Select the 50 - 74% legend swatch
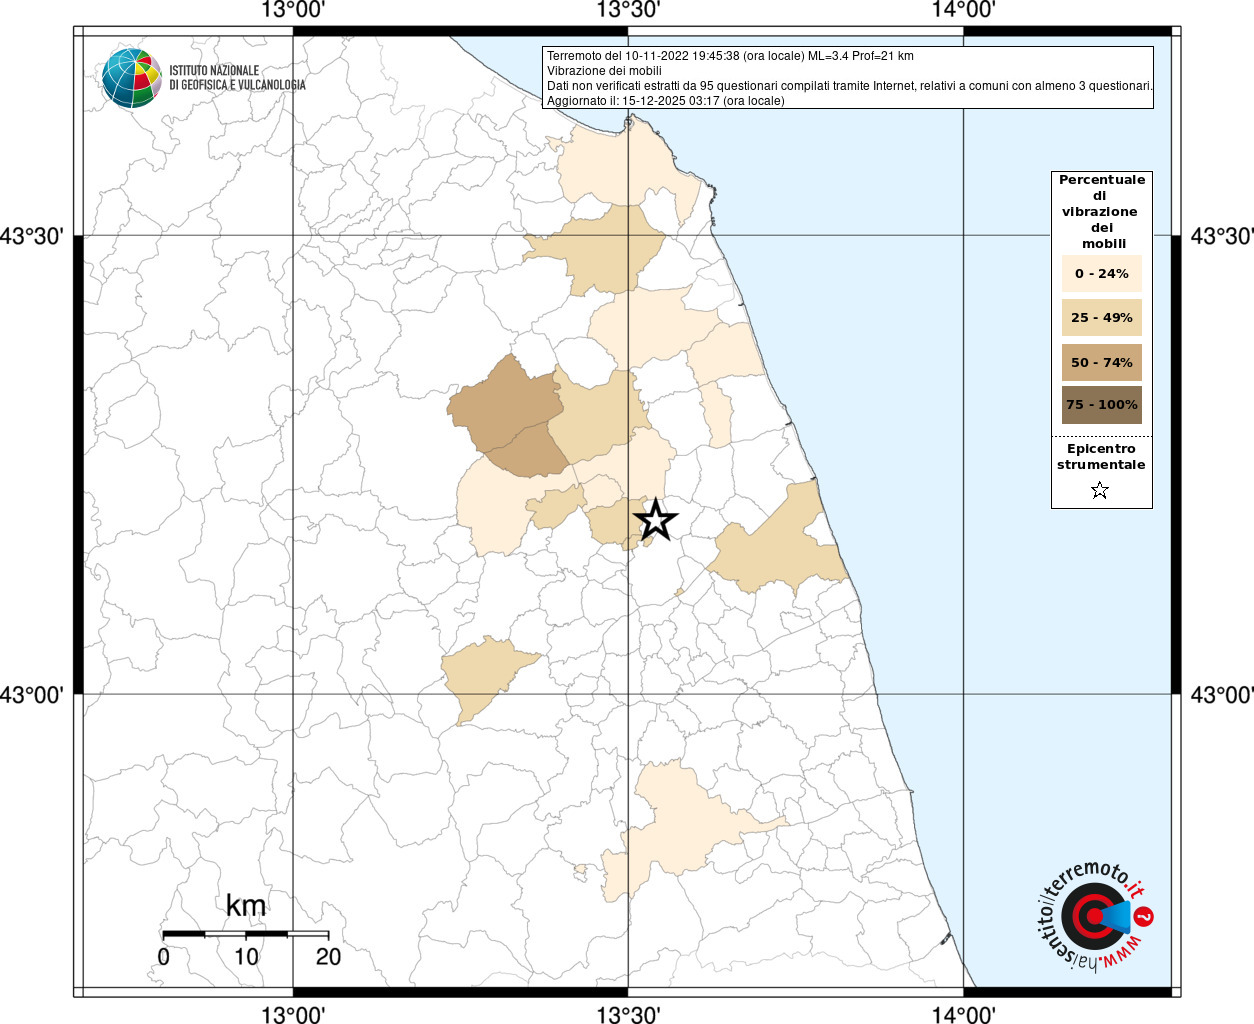The image size is (1254, 1024). [x=1101, y=362]
